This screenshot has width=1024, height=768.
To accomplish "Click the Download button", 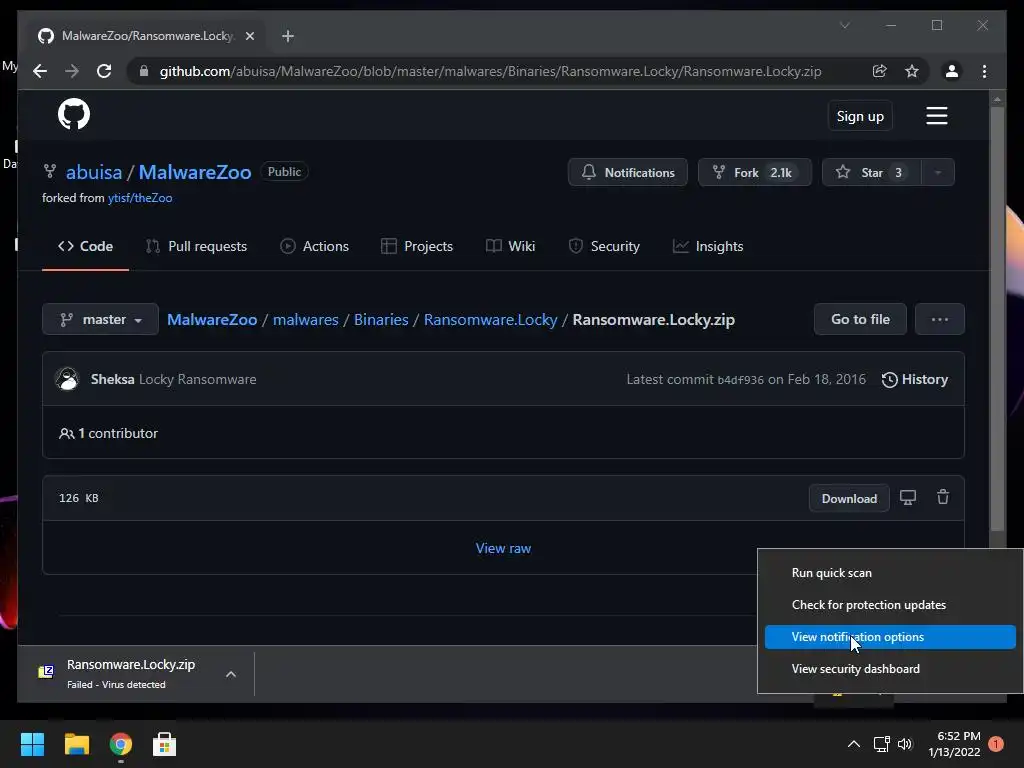I will [x=849, y=498].
